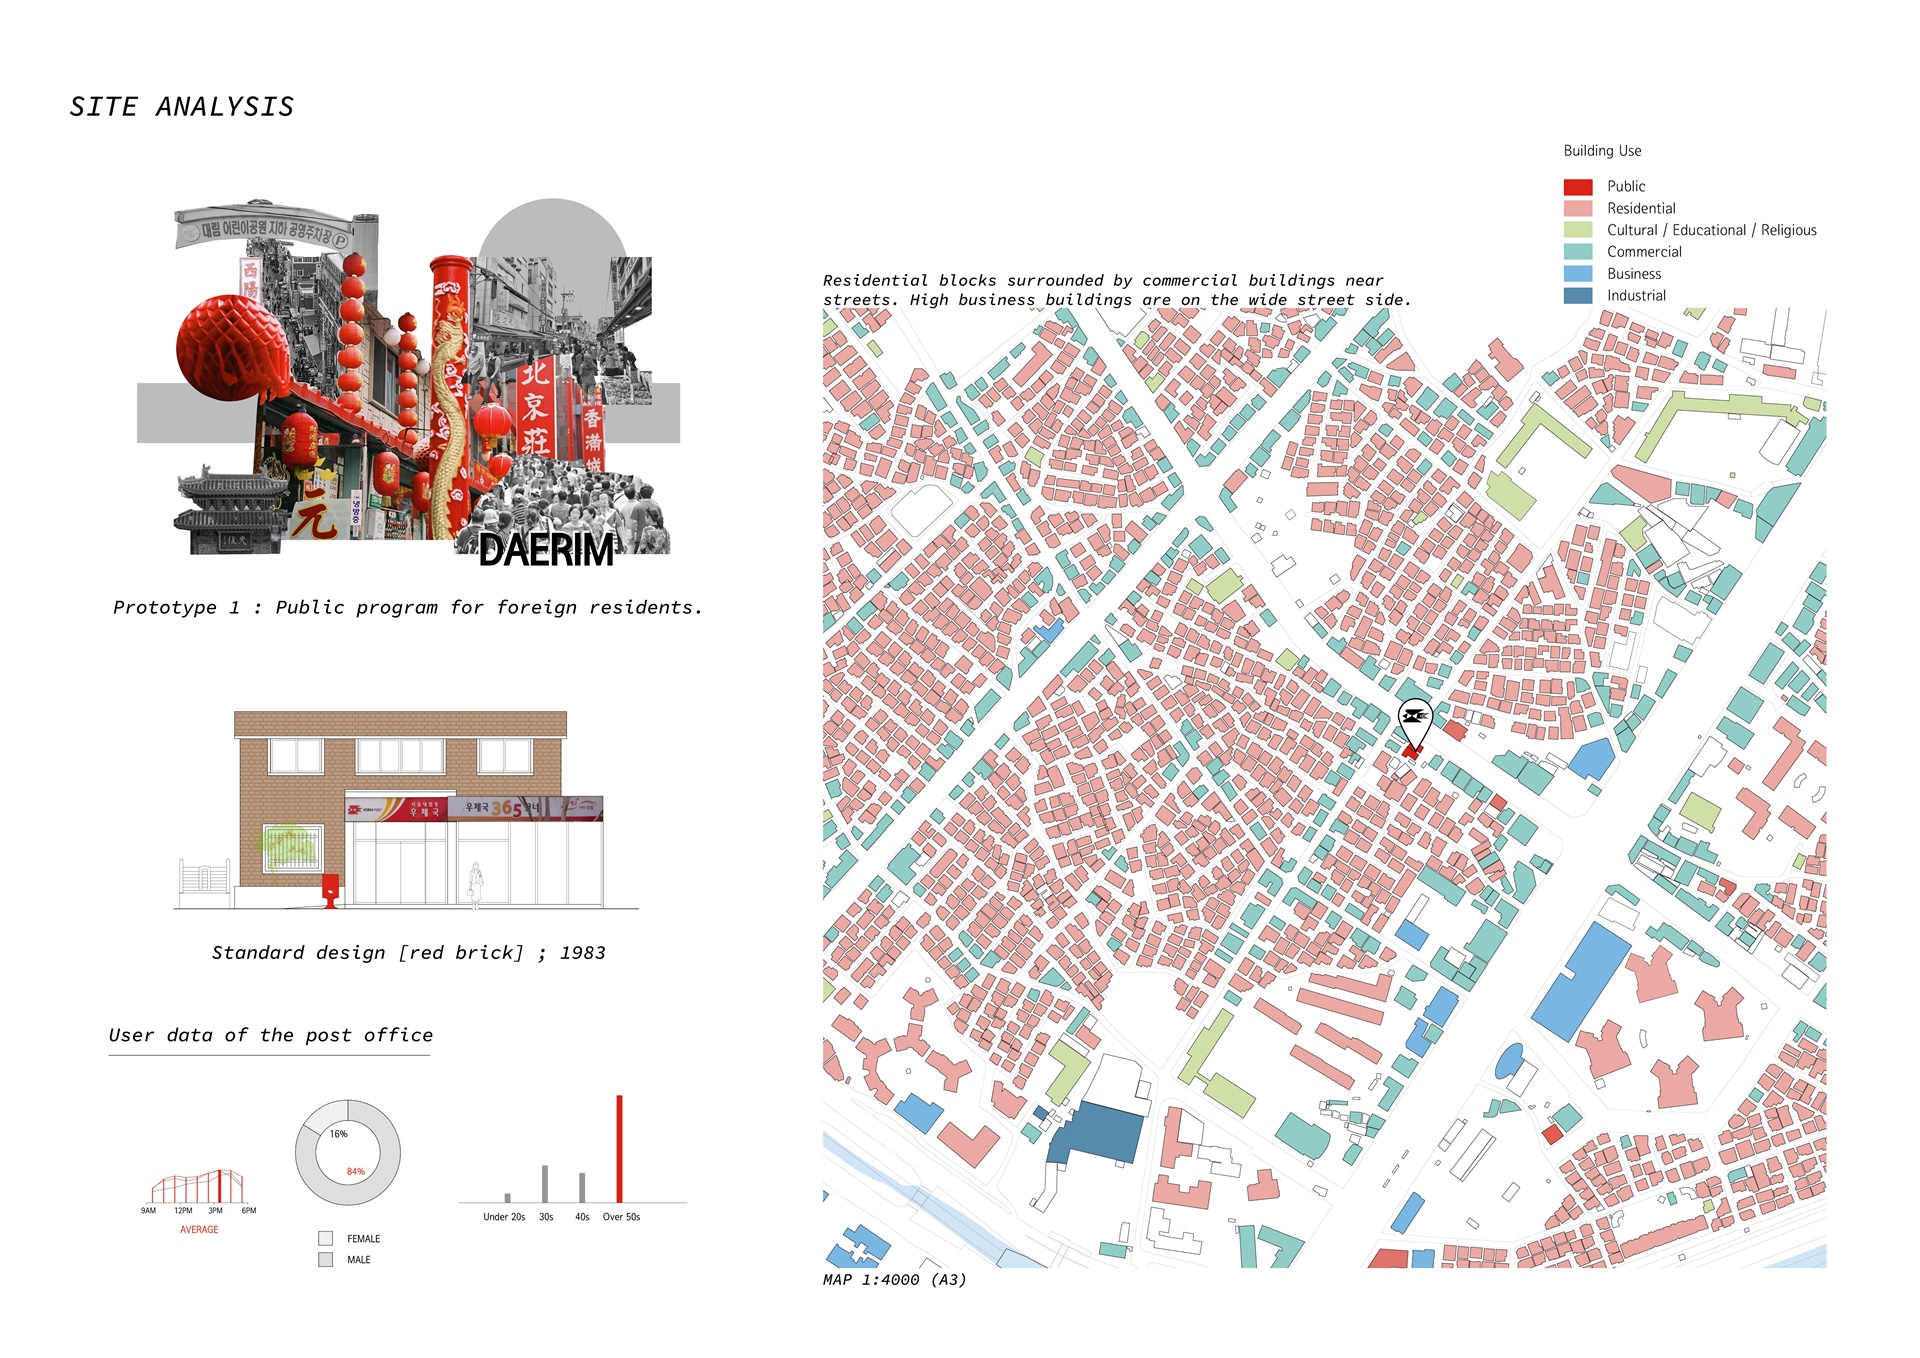Click the AVERAGE hourly usage chart
1920x1358 pixels.
click(x=198, y=1188)
